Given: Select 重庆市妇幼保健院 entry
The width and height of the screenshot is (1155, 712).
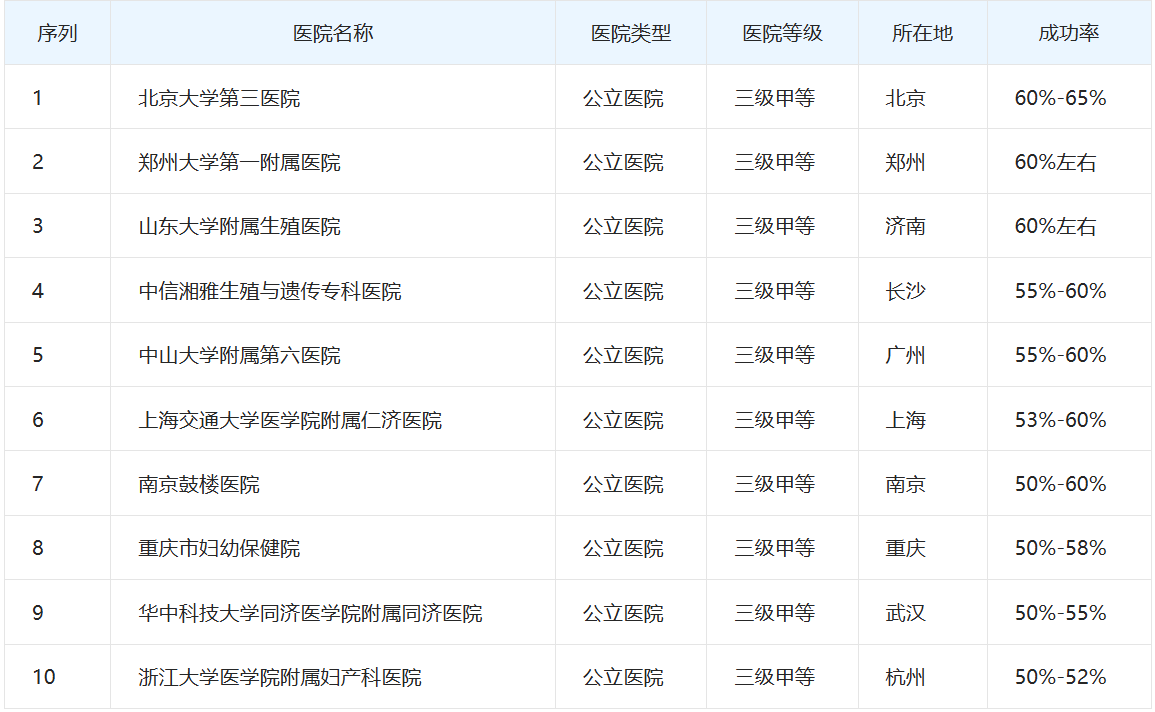Looking at the screenshot, I should (x=219, y=548).
